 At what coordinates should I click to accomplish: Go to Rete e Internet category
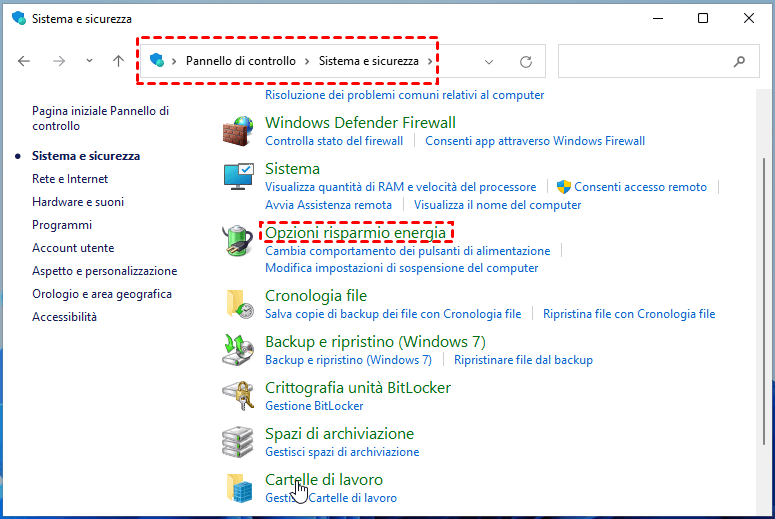coord(70,179)
